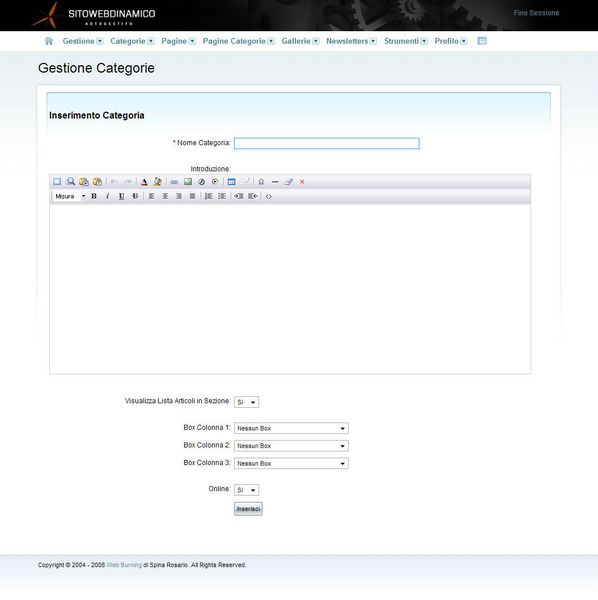Click the Inserisci button

coord(248,509)
